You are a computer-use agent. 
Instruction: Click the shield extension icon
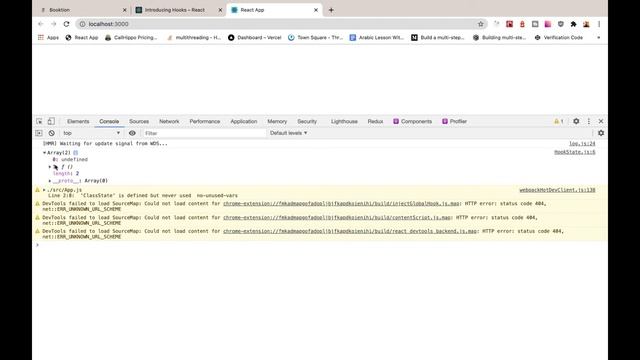[561, 24]
